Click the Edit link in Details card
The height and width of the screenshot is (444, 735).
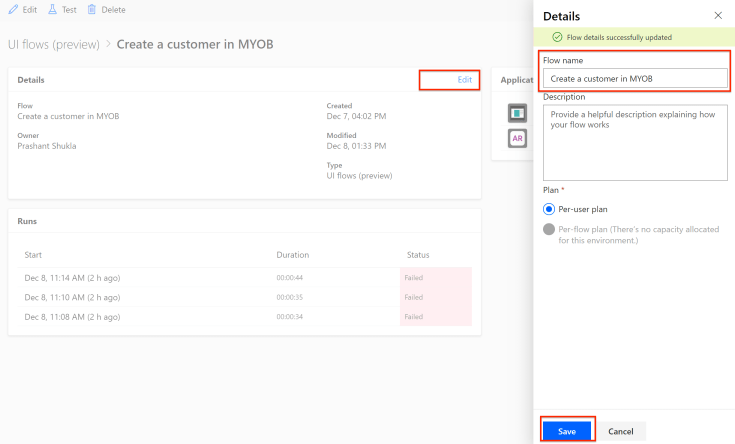point(464,80)
